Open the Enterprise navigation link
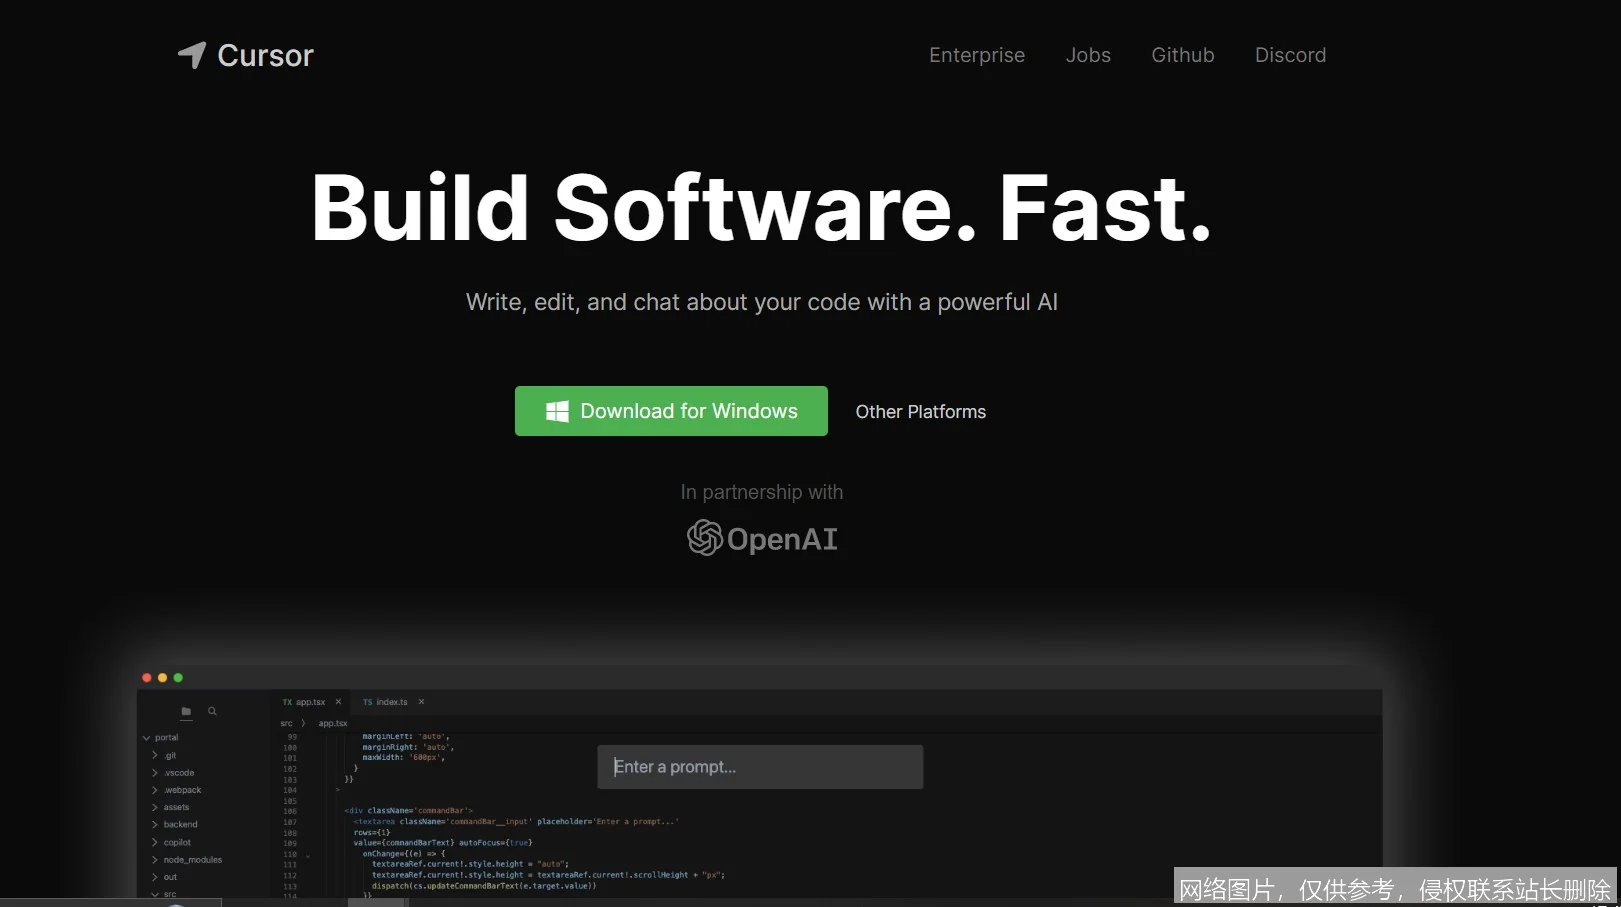The width and height of the screenshot is (1621, 907). (976, 55)
